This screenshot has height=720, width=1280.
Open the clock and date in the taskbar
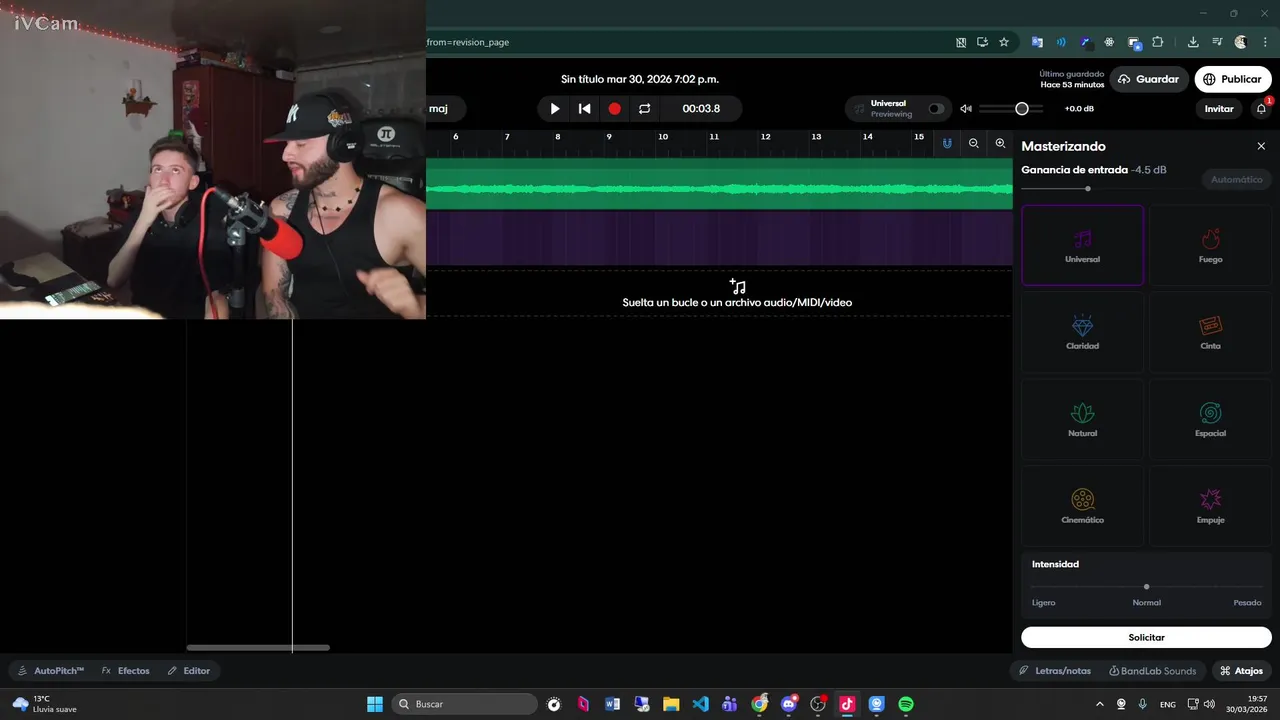[x=1249, y=704]
